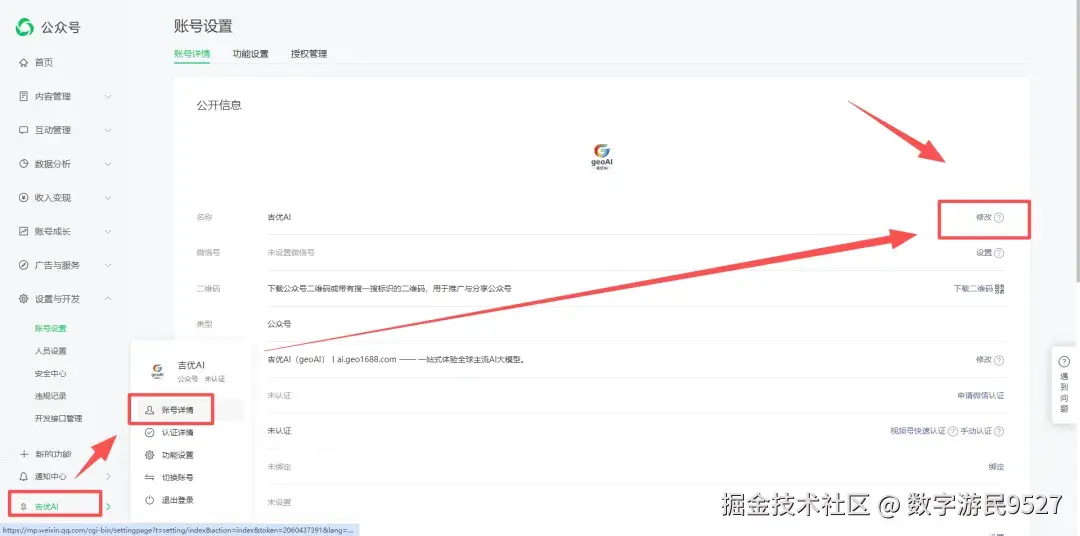Viewport: 1080px width, 536px height.
Task: Click the 数据分析 pie chart icon
Action: click(24, 164)
